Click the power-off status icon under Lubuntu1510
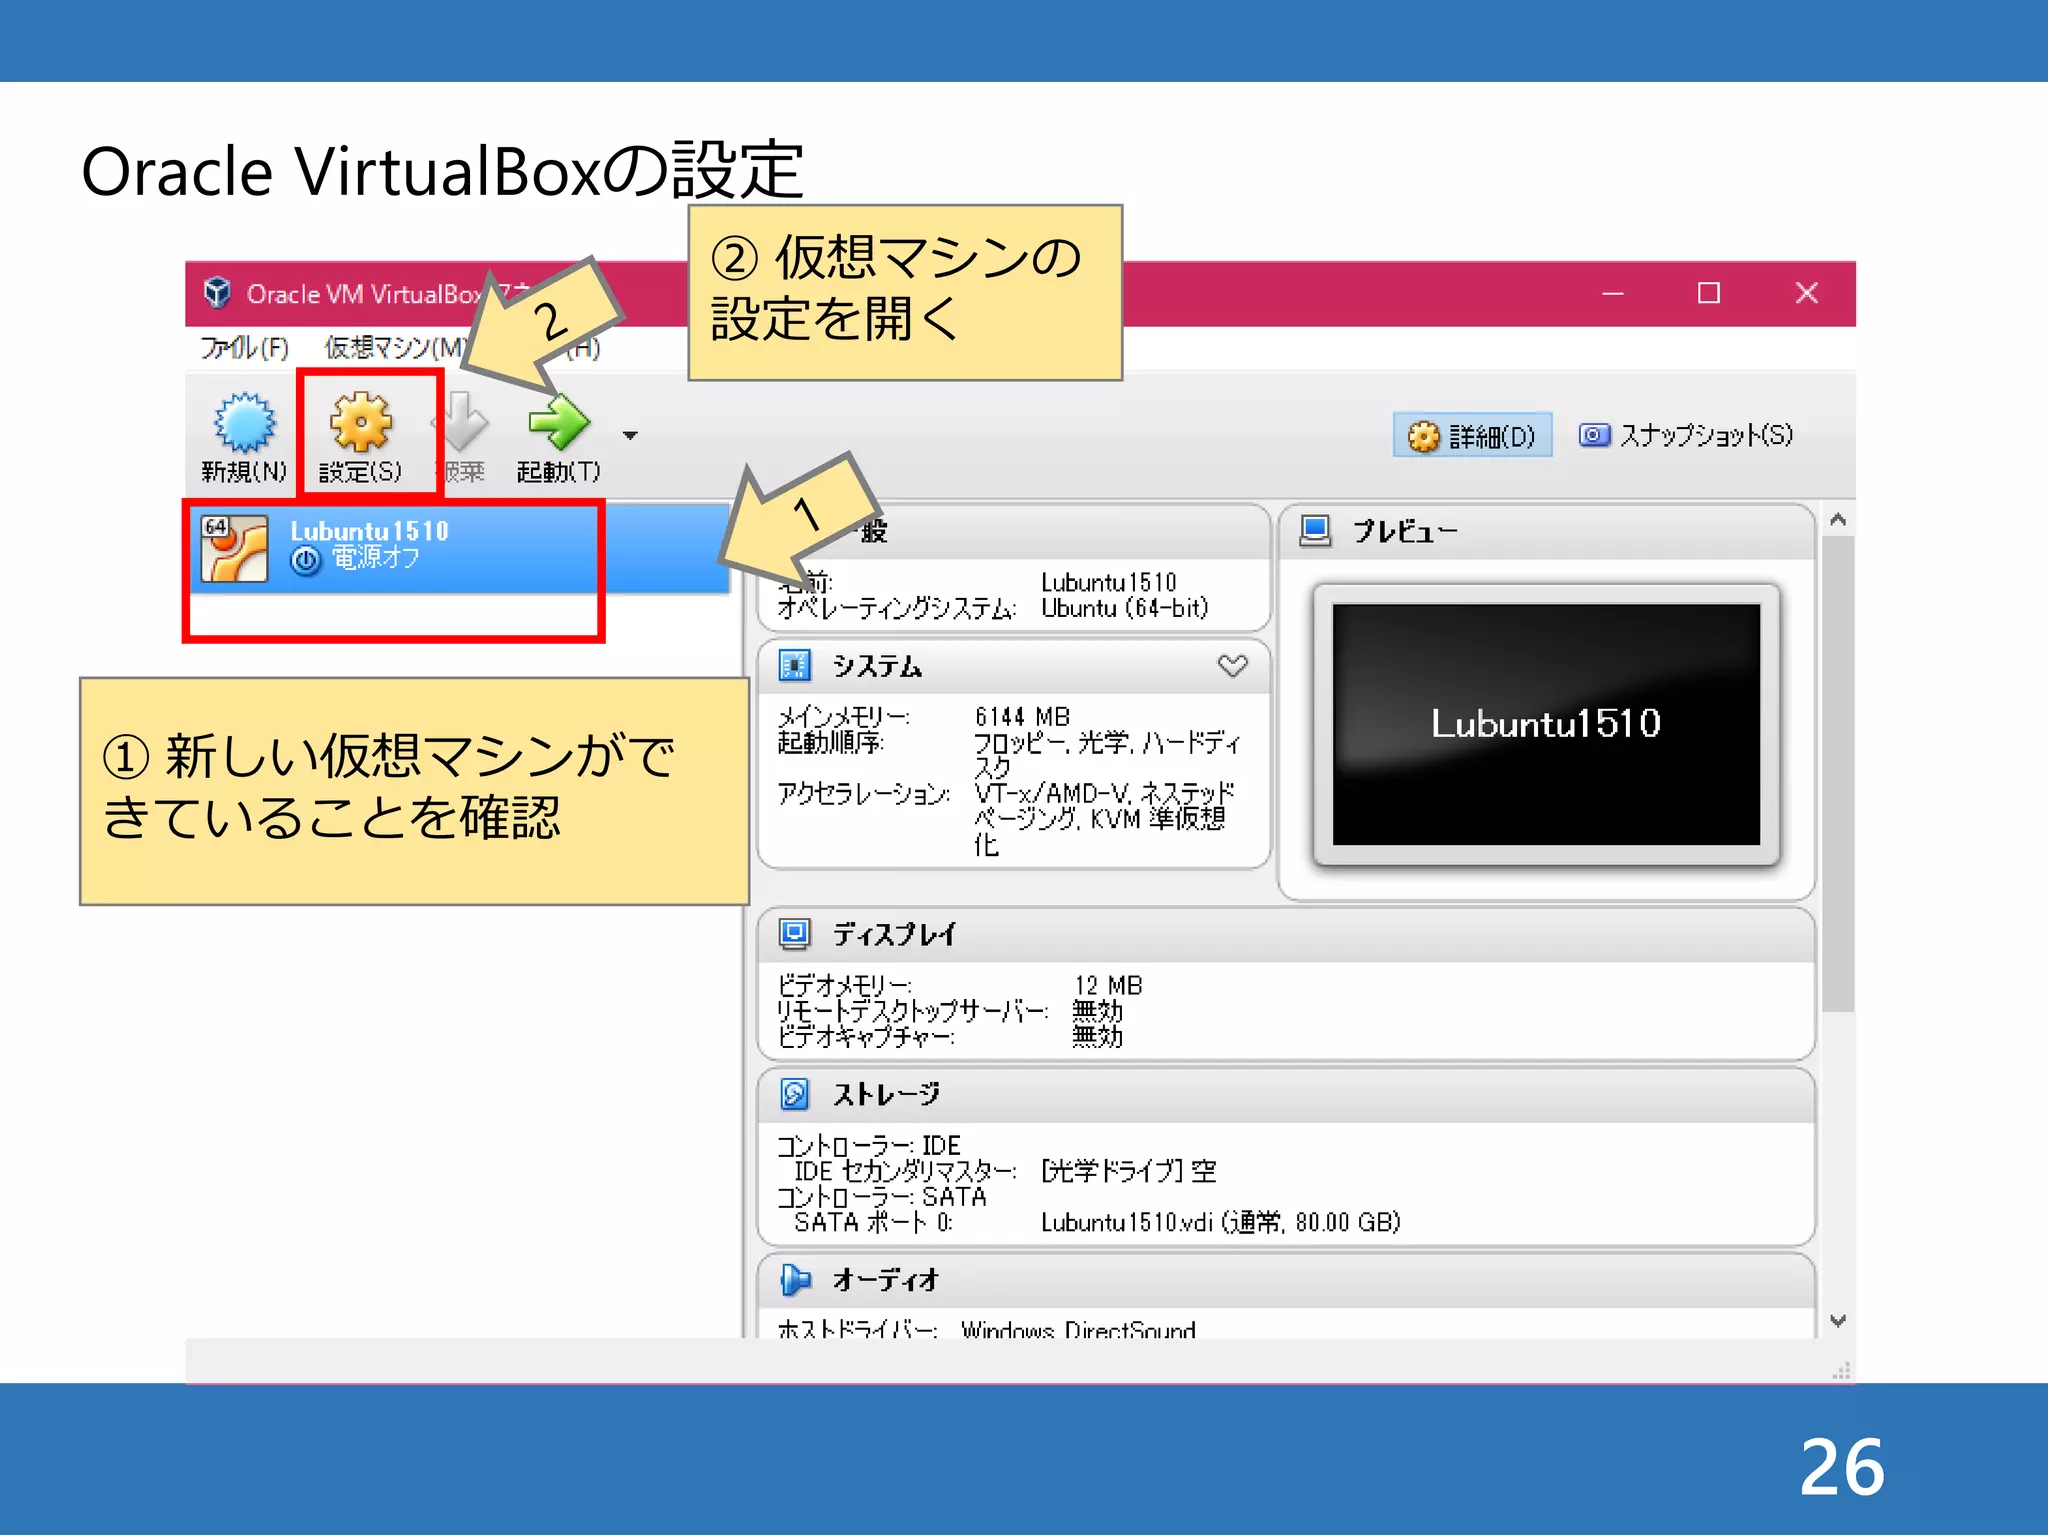The image size is (2048, 1536). tap(306, 561)
